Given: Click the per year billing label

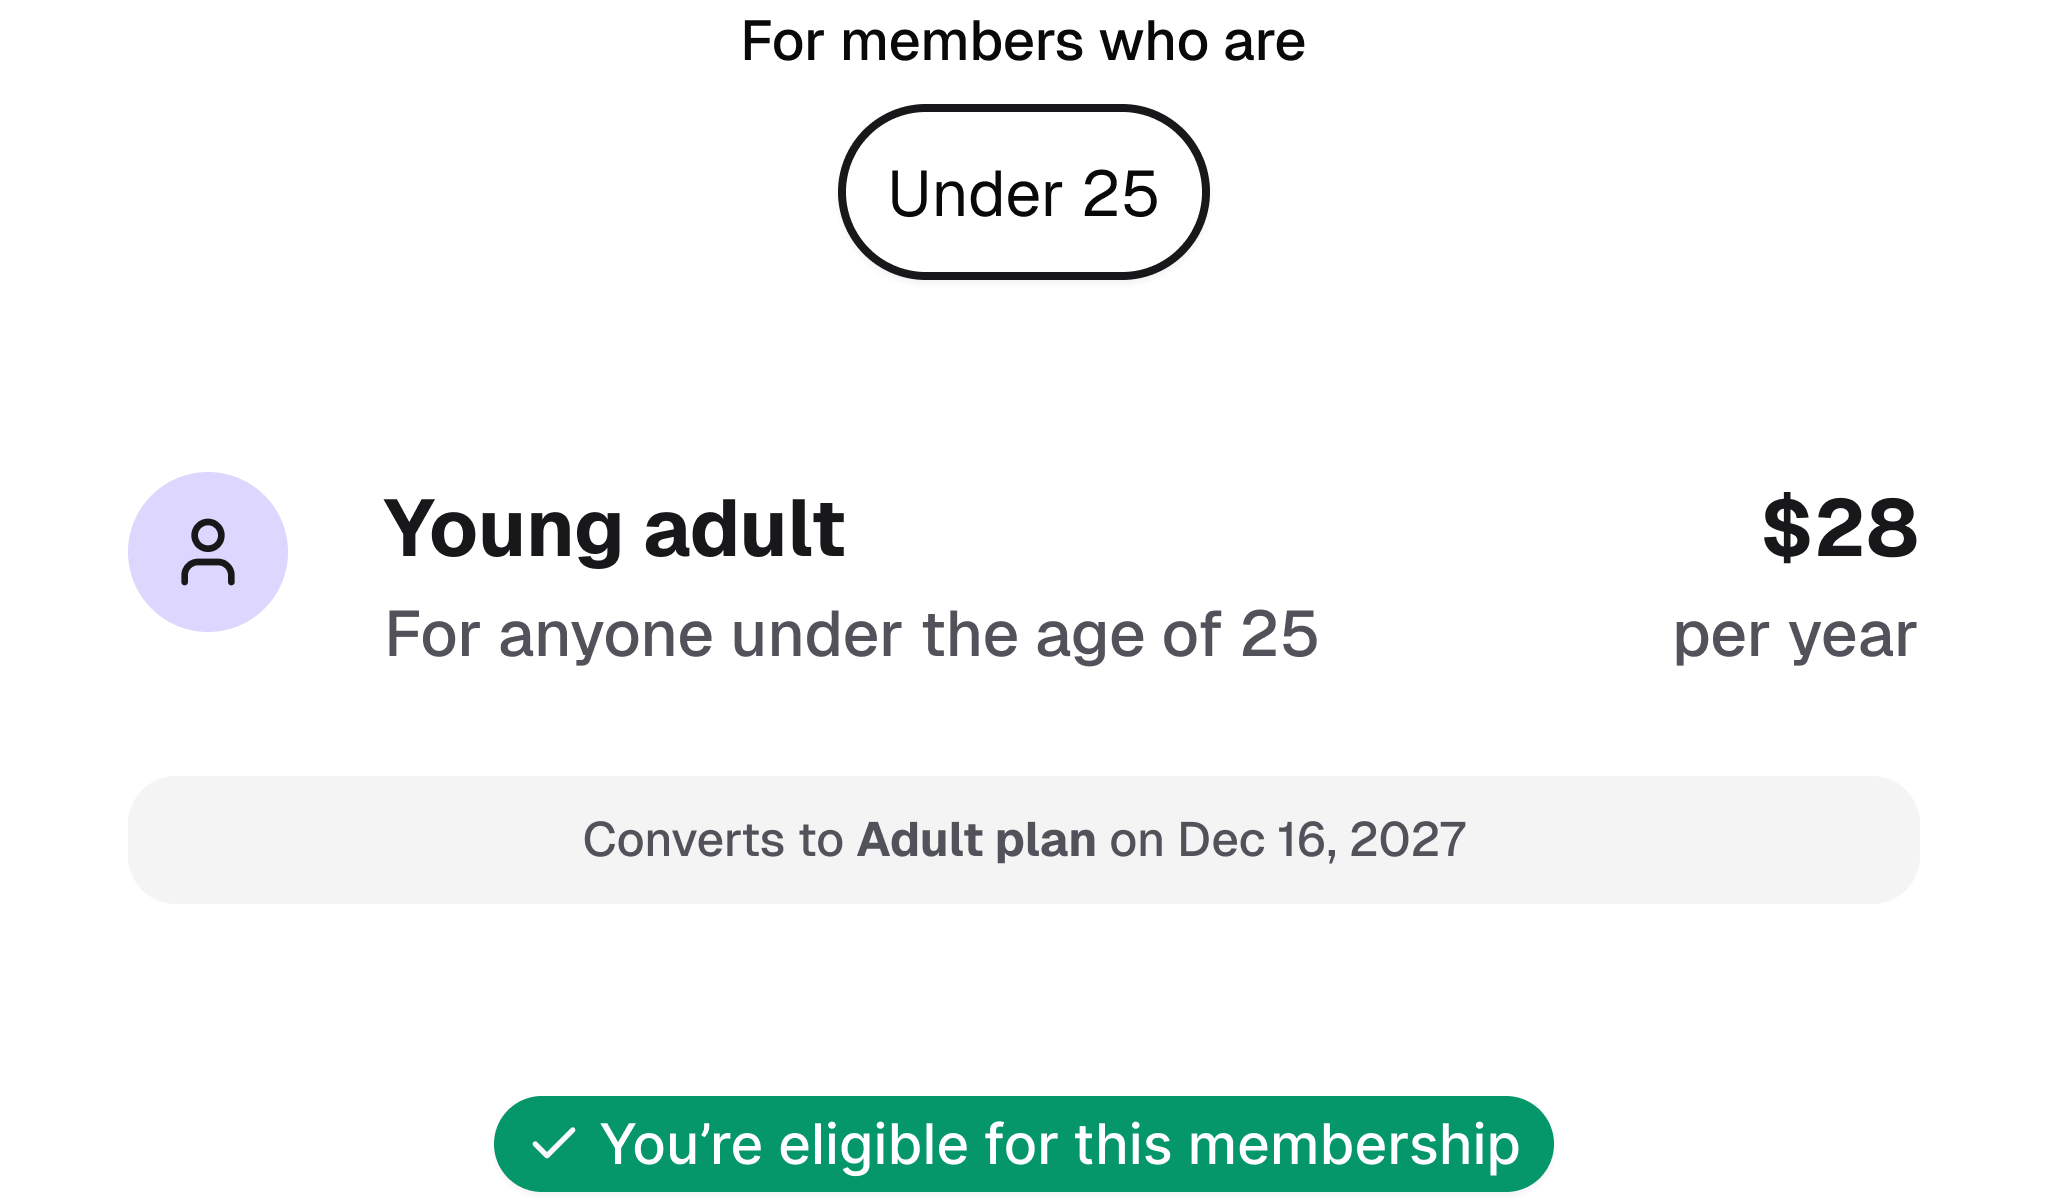Looking at the screenshot, I should (1794, 635).
